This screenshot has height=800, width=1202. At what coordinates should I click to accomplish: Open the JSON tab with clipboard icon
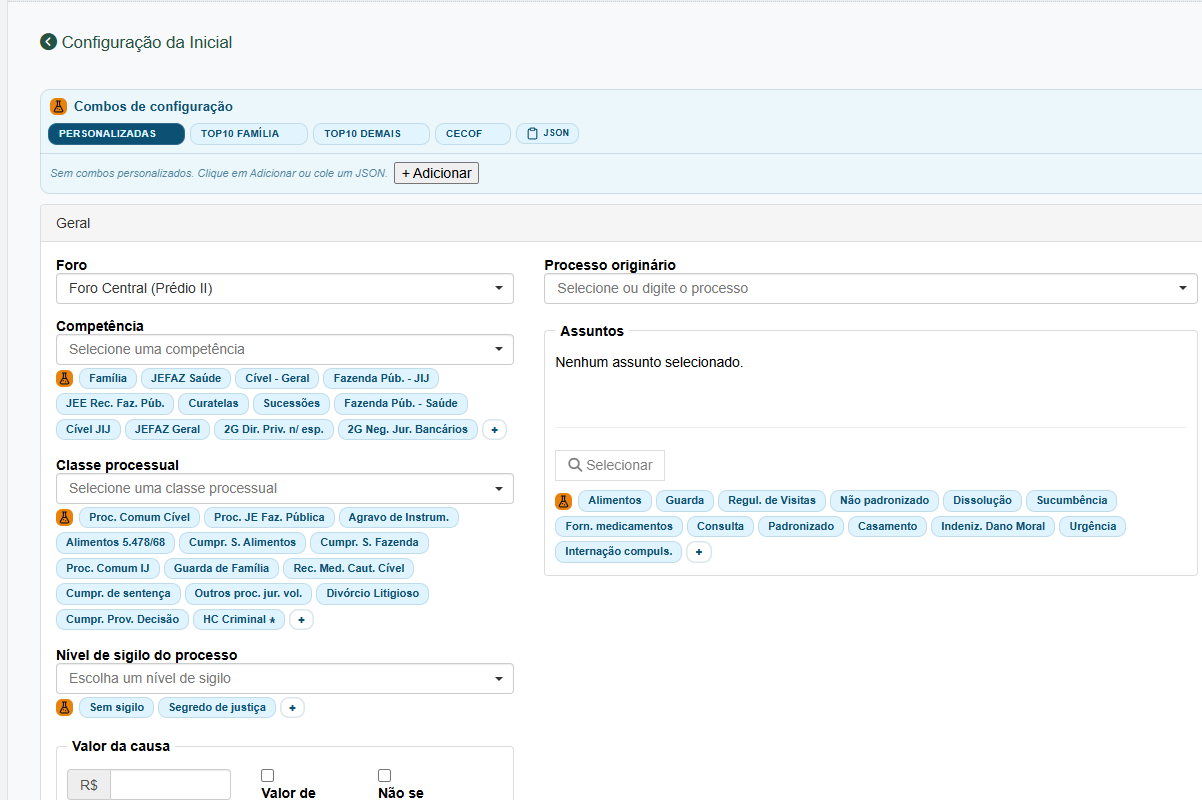click(x=547, y=133)
